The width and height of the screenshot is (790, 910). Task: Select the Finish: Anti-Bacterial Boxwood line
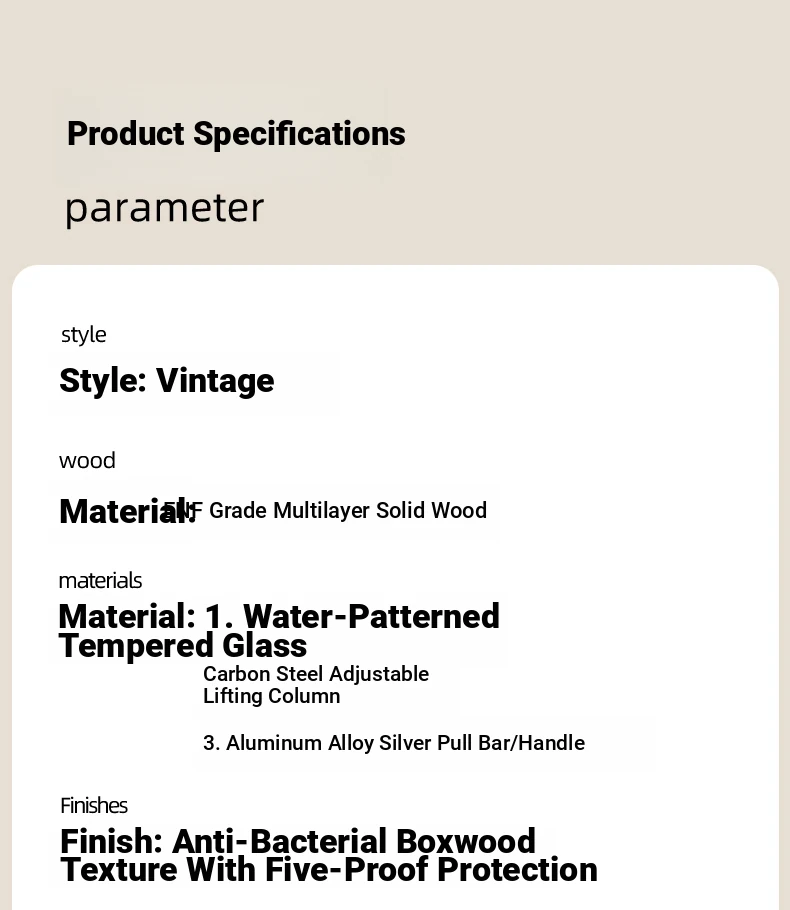pos(298,842)
